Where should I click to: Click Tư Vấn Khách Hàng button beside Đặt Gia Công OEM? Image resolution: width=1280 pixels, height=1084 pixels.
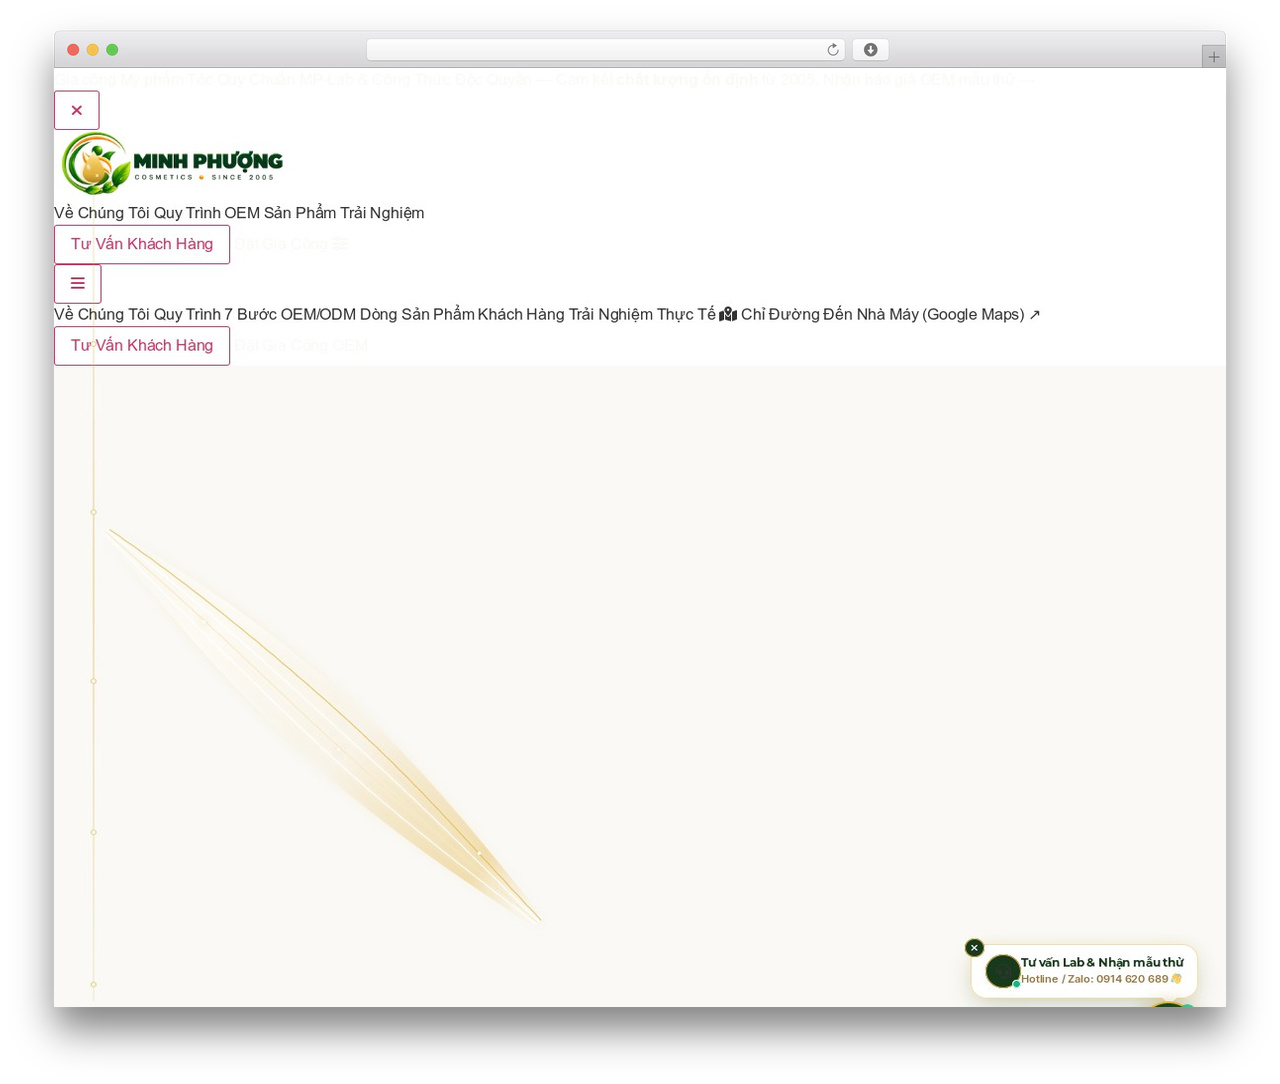(x=142, y=345)
